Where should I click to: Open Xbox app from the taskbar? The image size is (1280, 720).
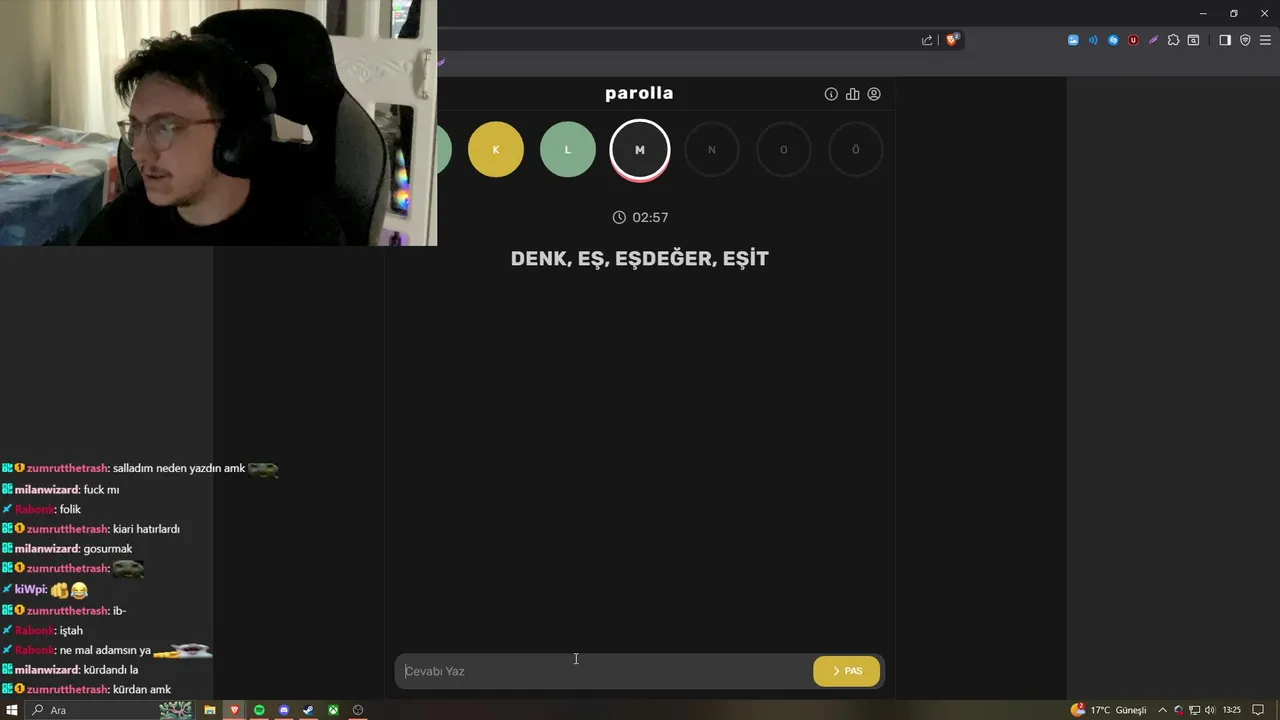(x=333, y=710)
